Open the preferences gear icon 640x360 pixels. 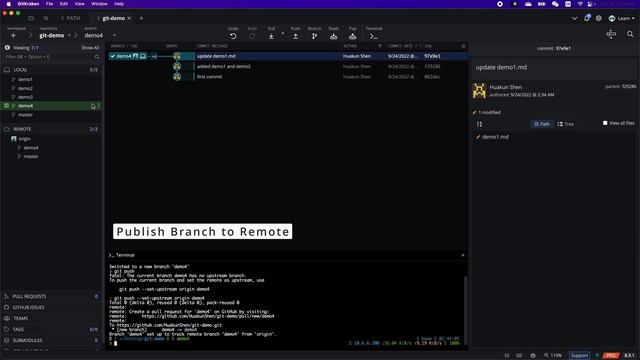click(598, 18)
